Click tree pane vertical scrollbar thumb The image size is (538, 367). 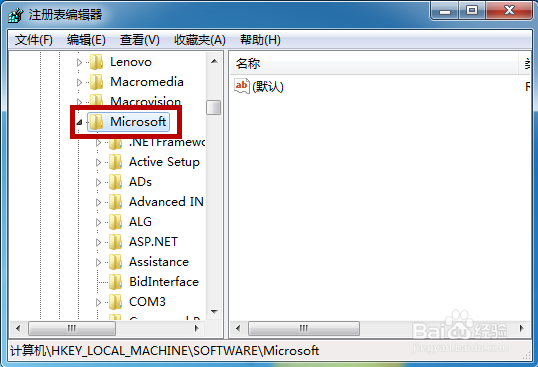pyautogui.click(x=214, y=108)
